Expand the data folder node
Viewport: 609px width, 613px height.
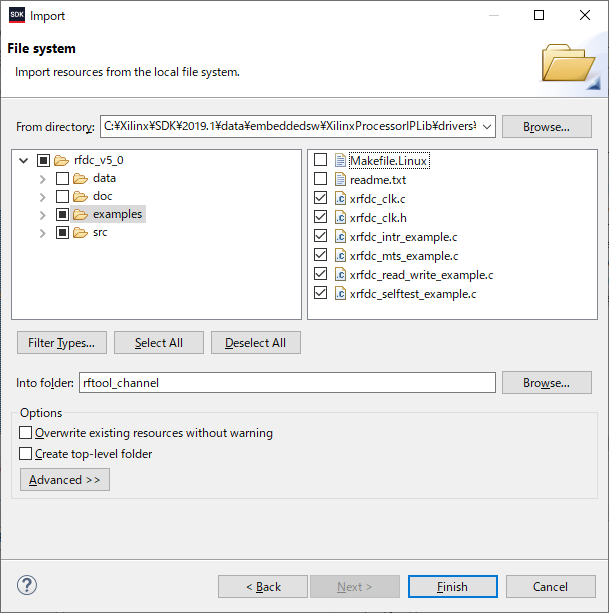tap(43, 179)
